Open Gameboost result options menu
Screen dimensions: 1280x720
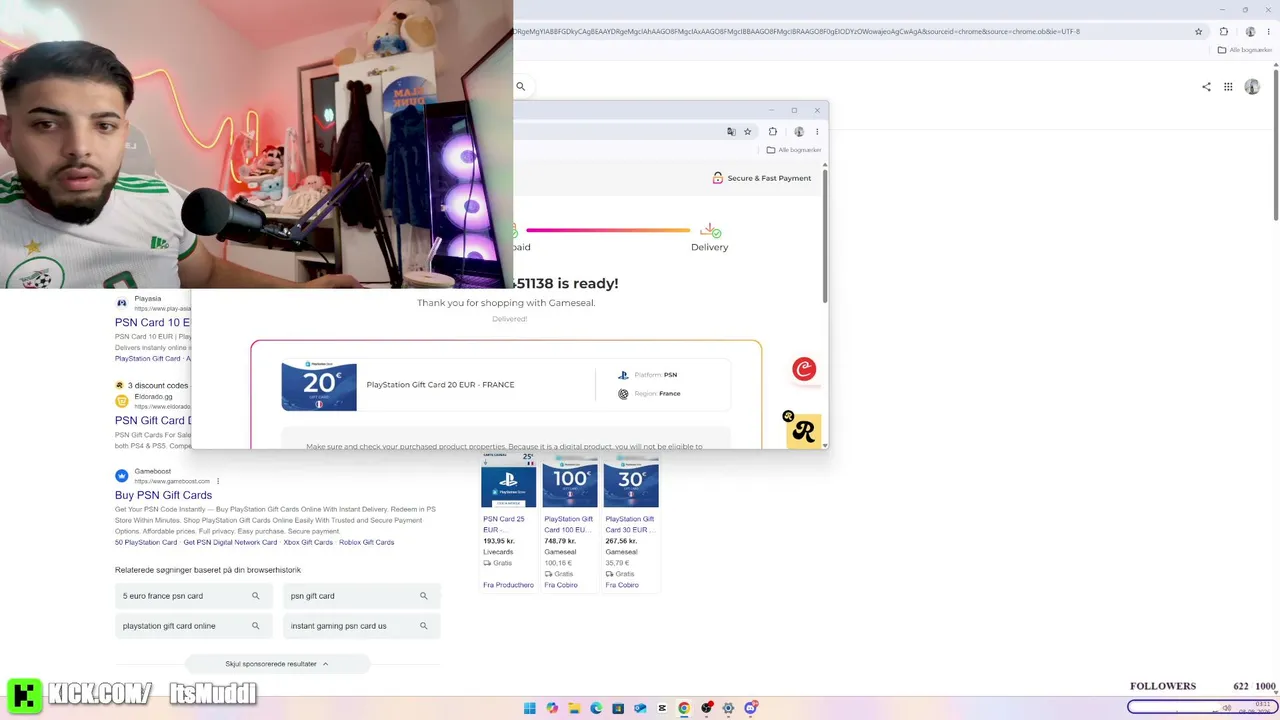click(218, 481)
